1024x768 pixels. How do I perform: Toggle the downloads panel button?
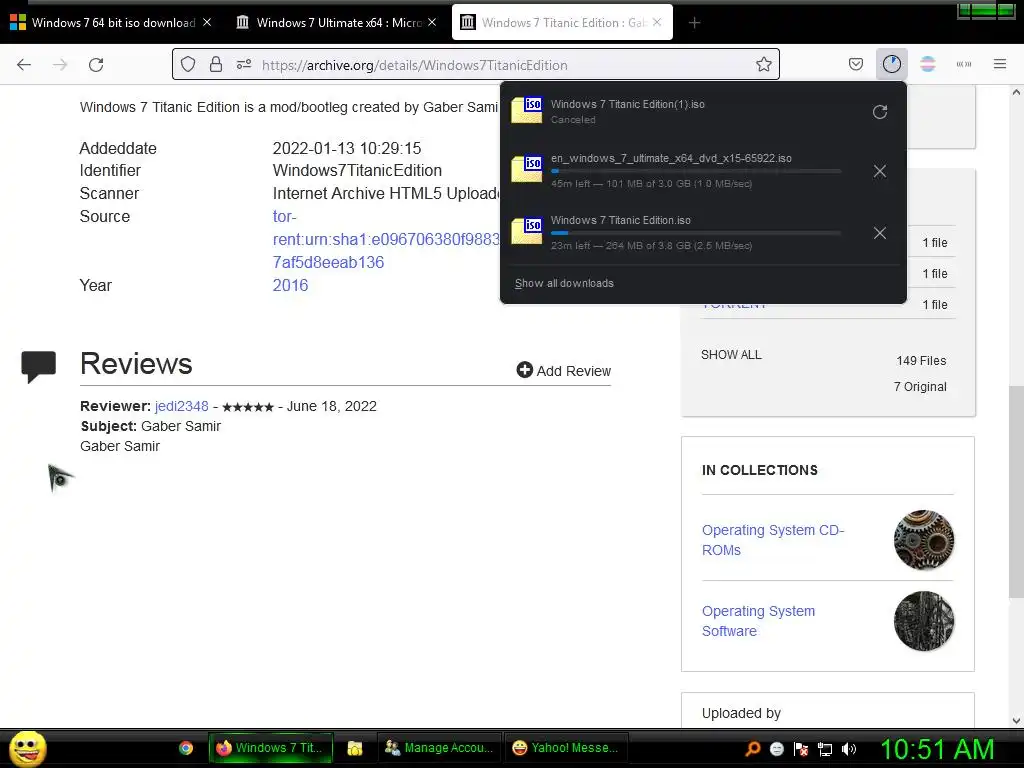(891, 64)
